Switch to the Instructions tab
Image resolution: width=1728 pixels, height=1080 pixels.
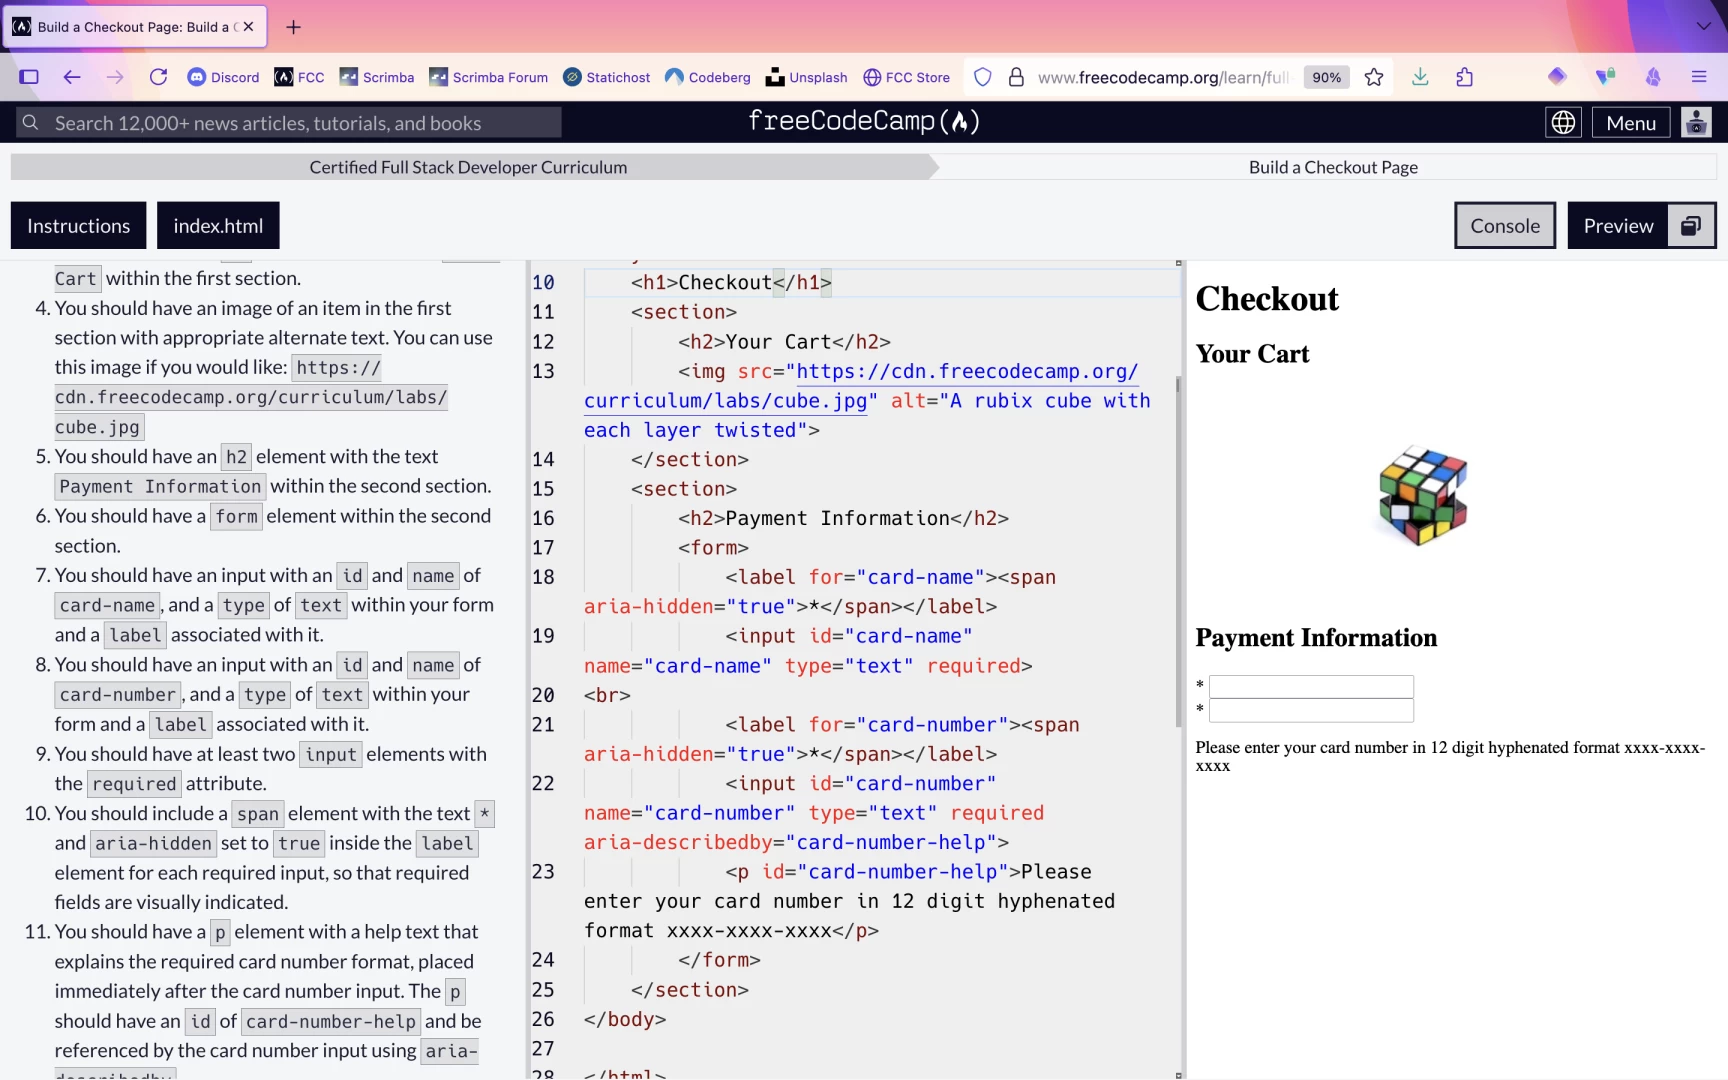(78, 225)
